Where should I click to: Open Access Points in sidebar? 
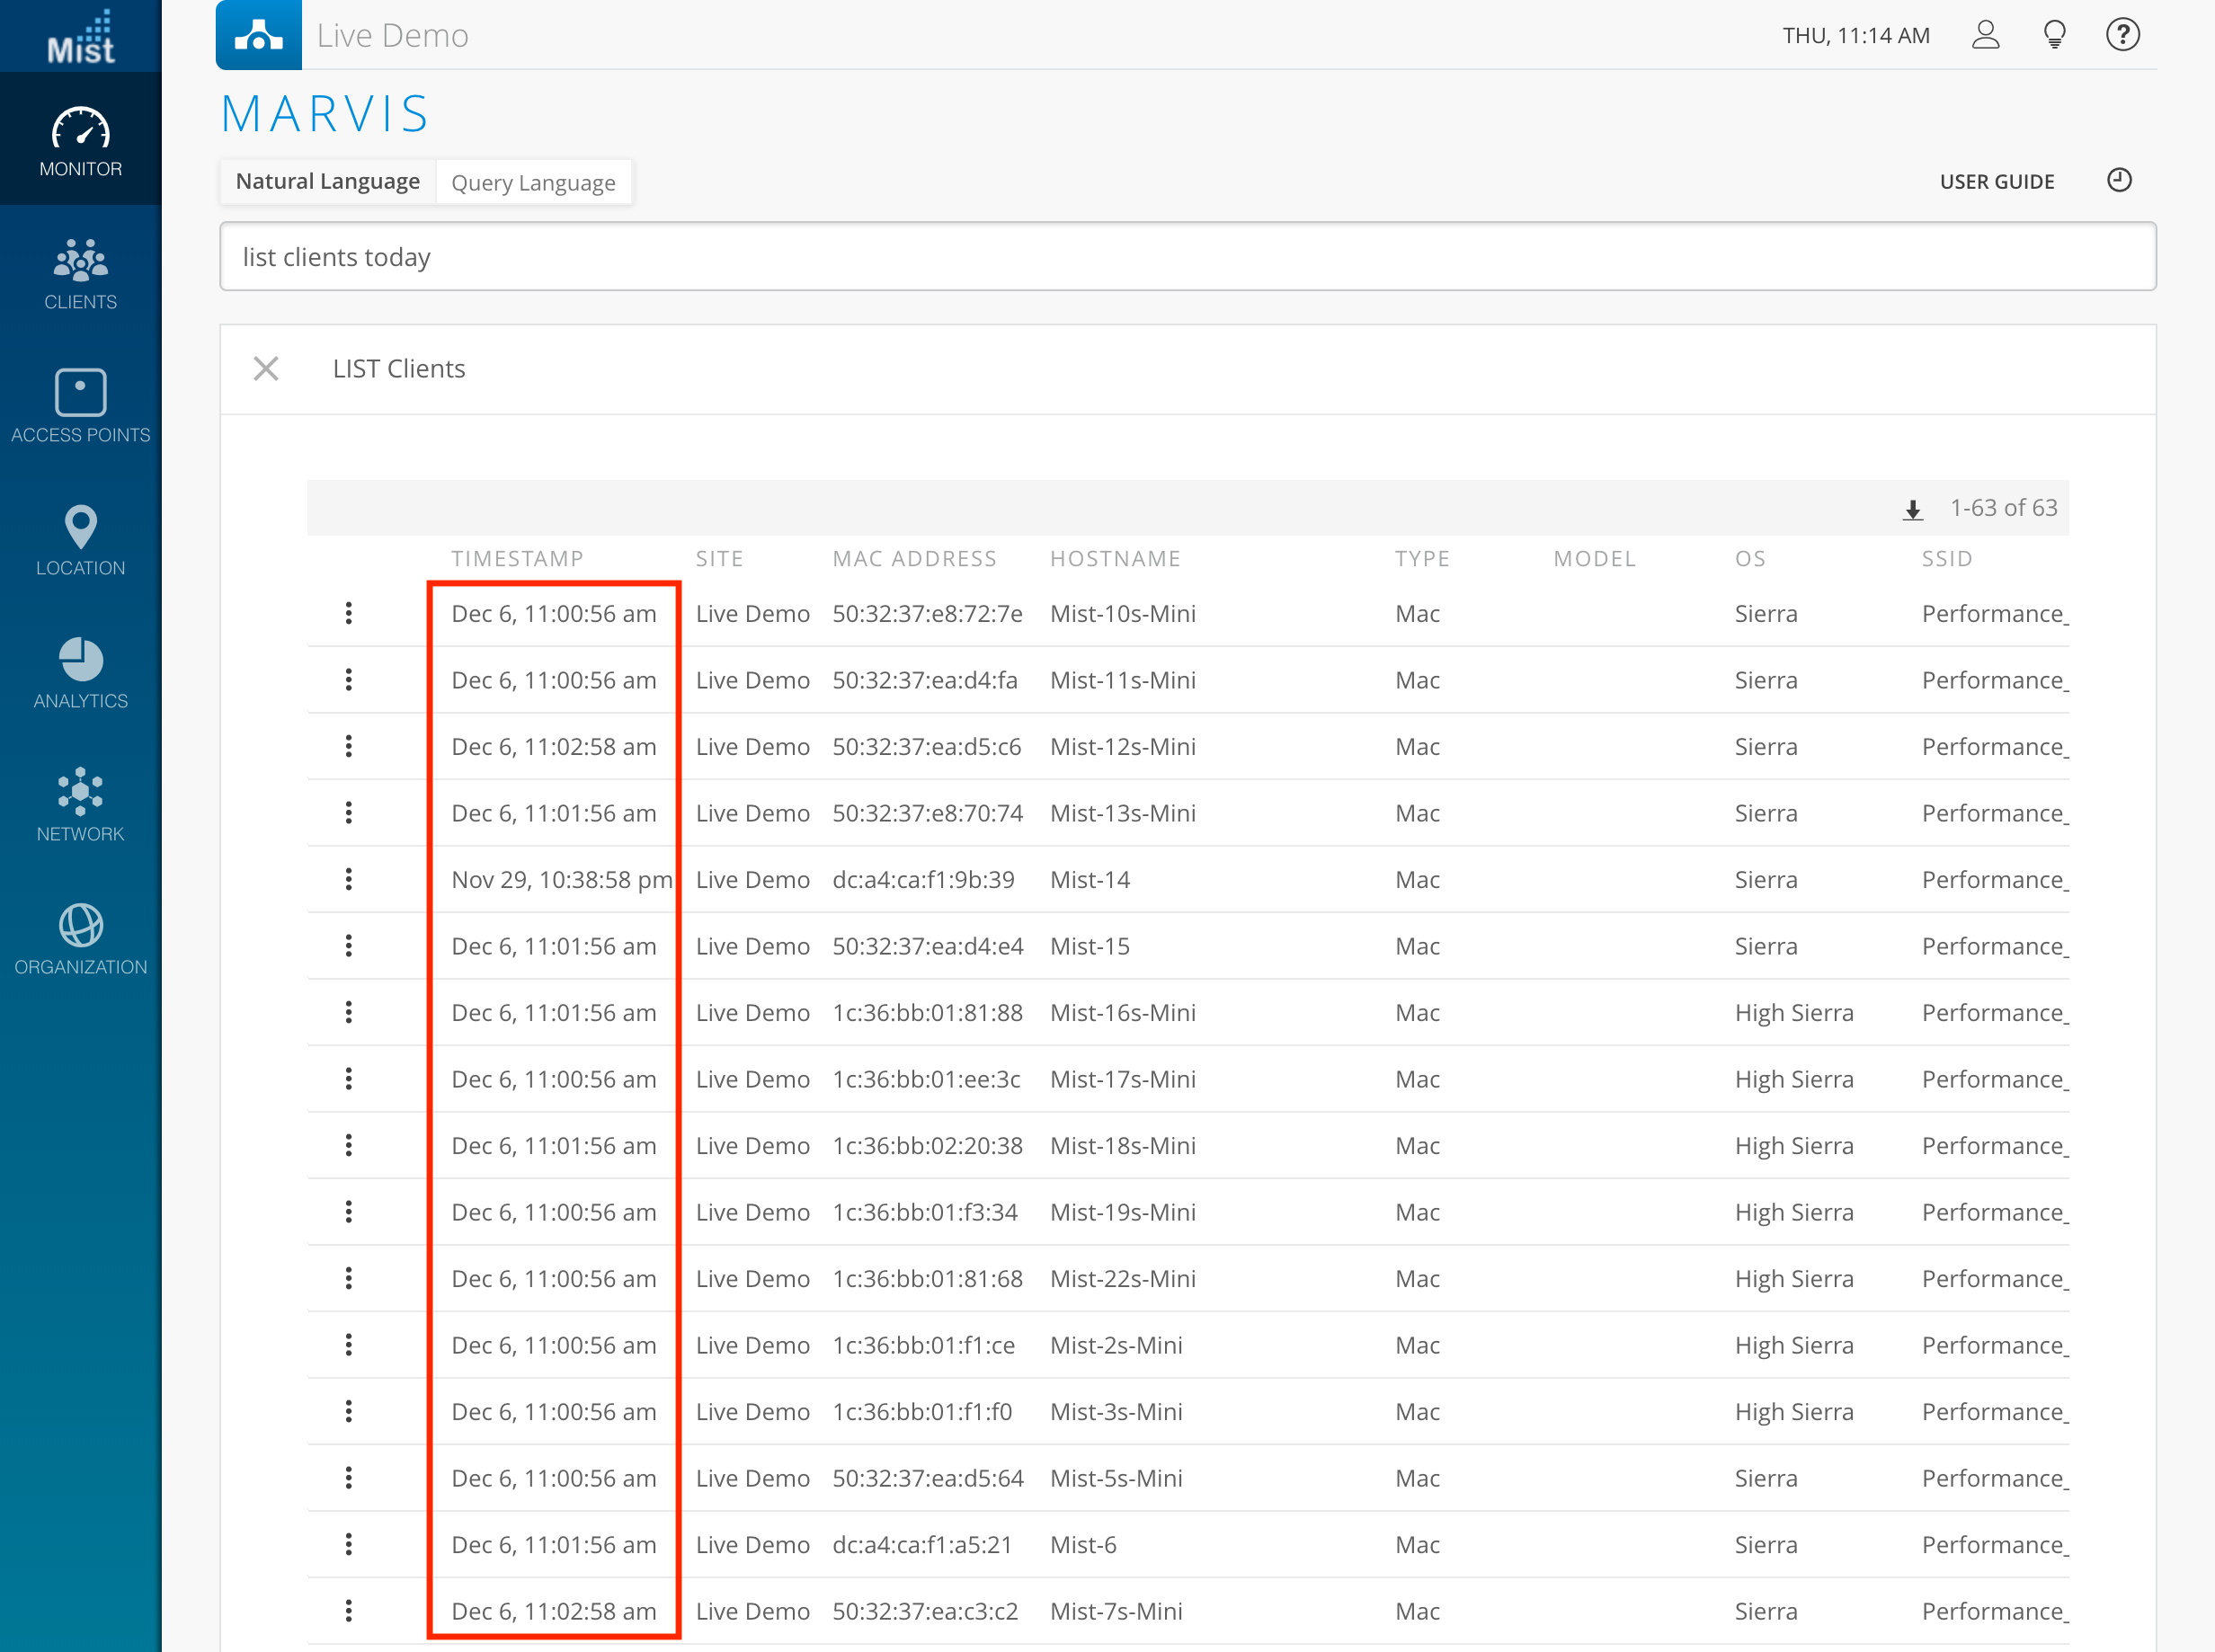click(80, 407)
